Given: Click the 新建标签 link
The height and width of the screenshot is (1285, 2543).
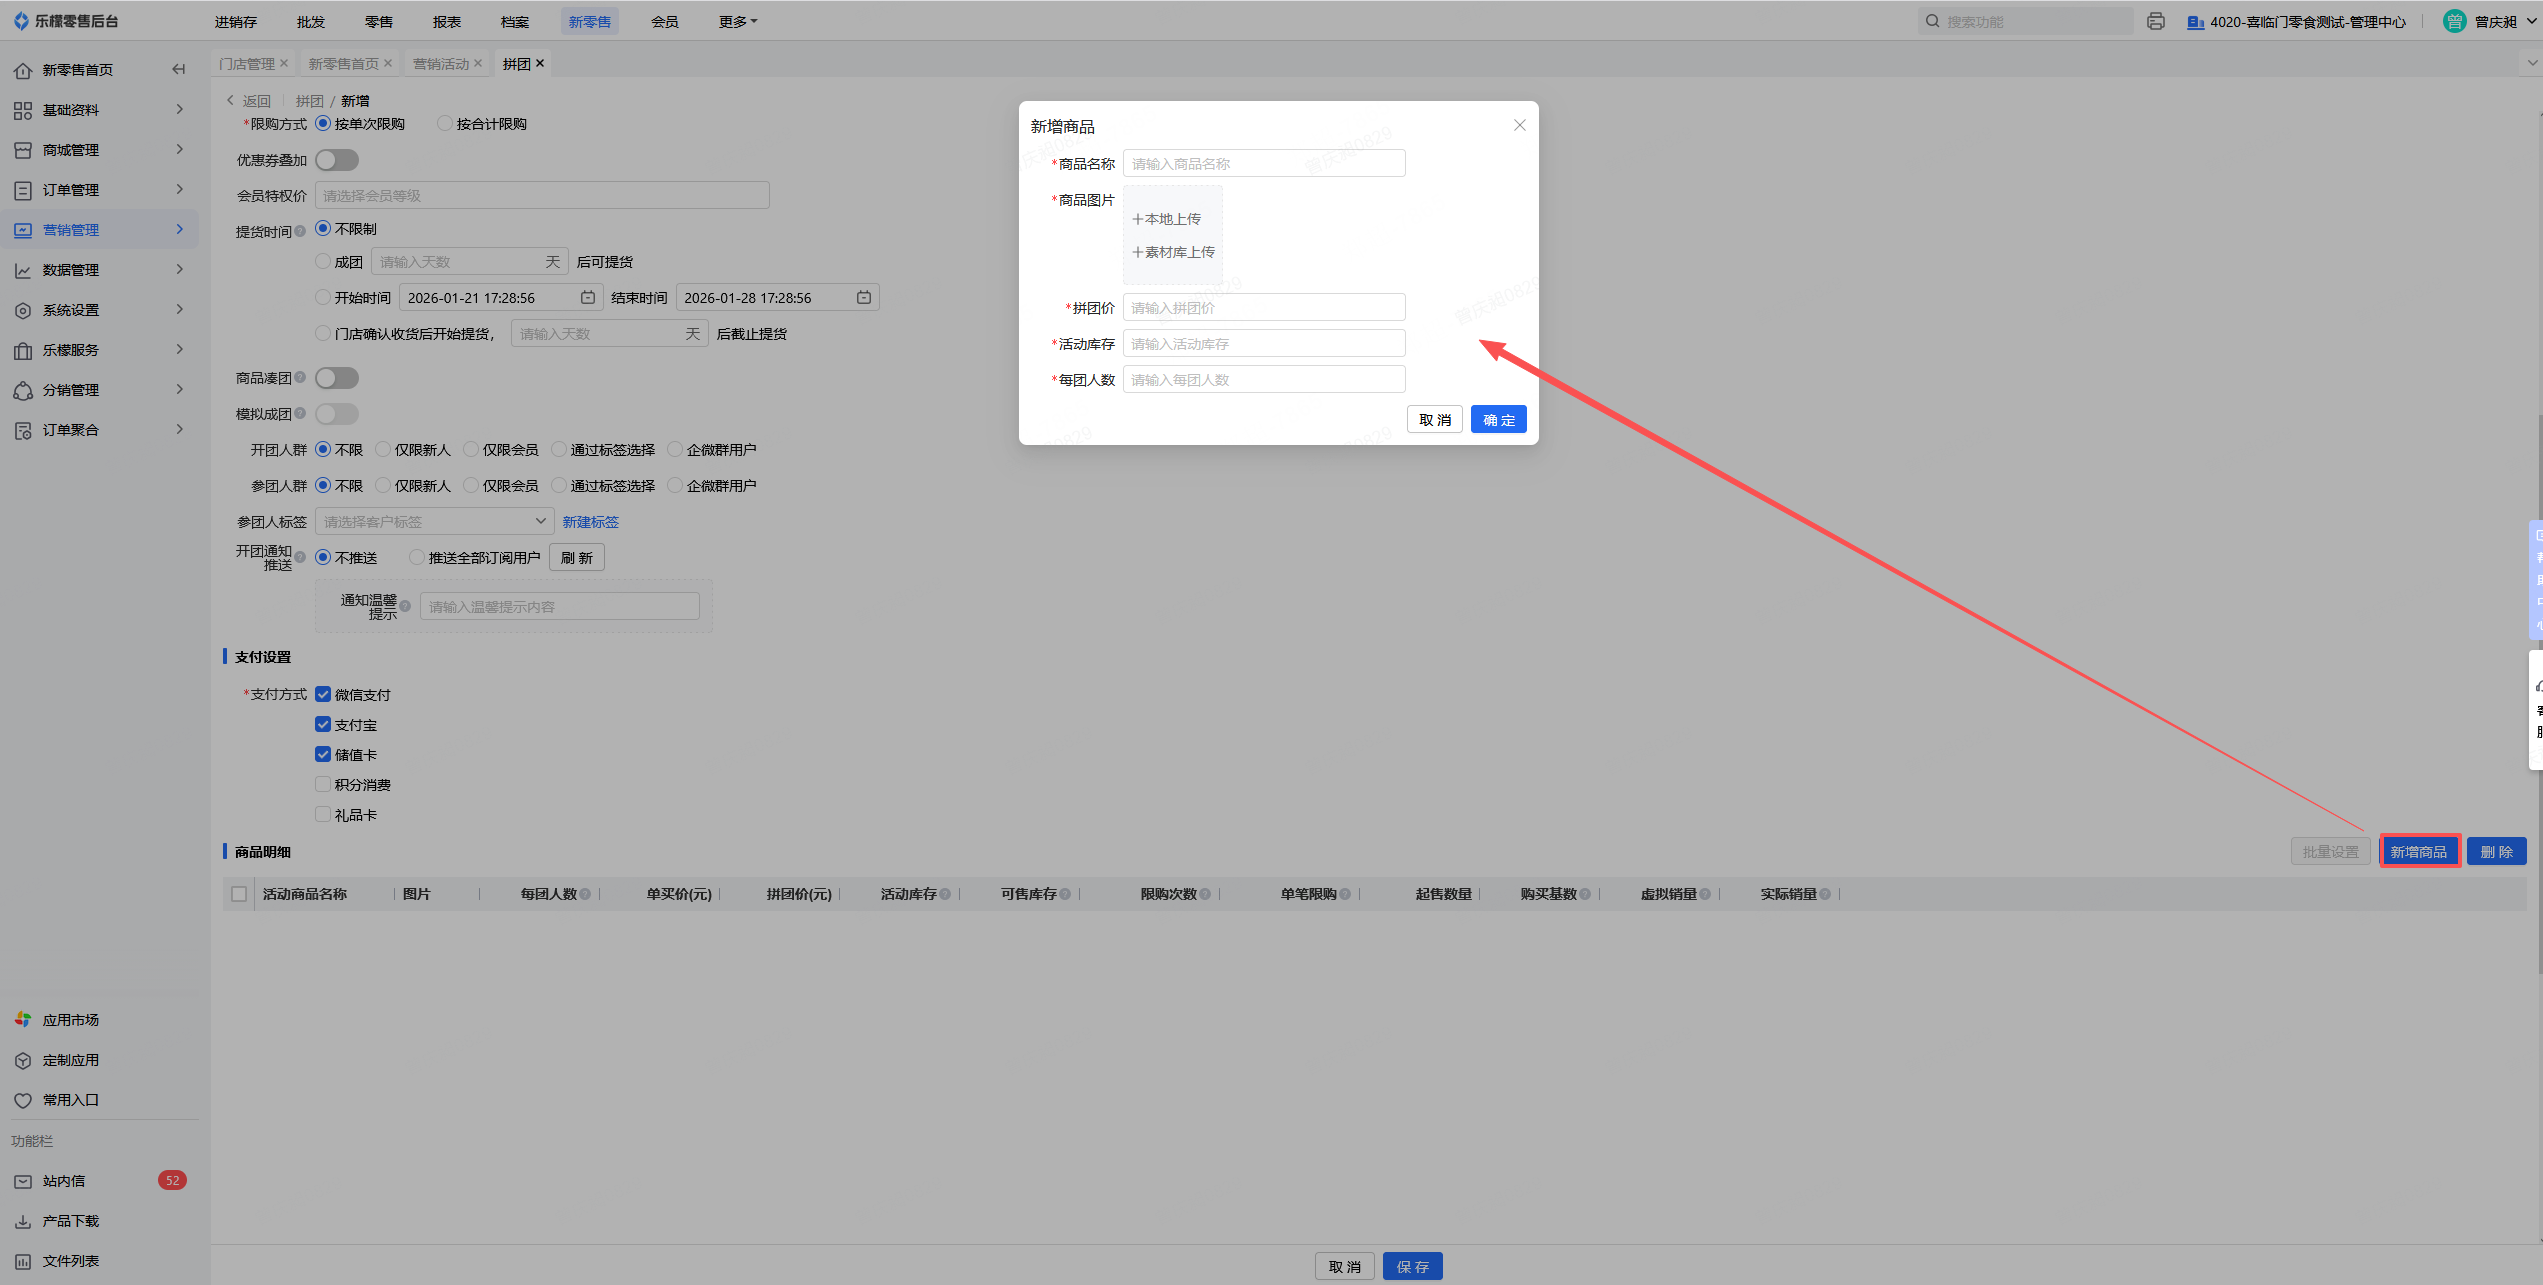Looking at the screenshot, I should coord(590,522).
